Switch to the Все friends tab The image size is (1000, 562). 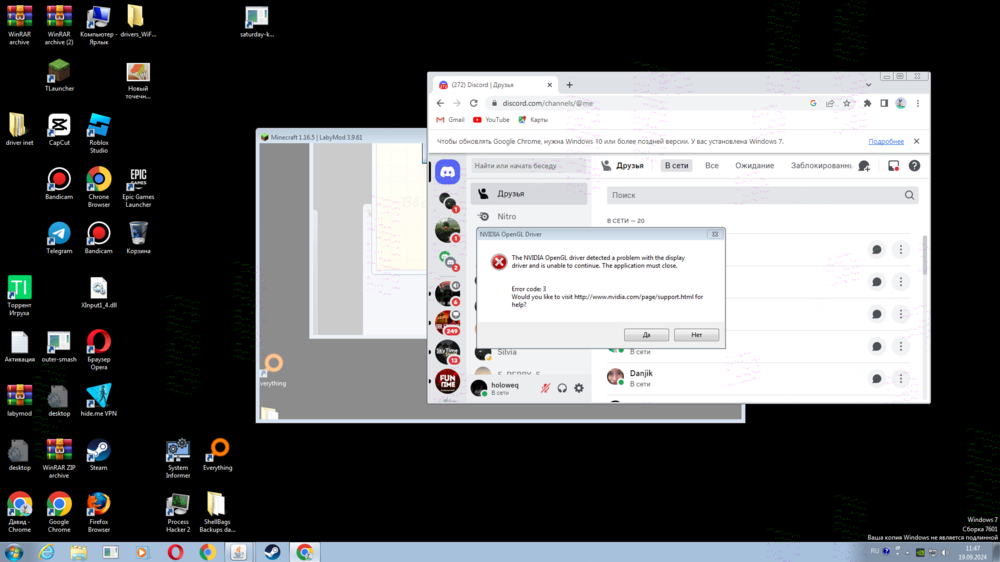tap(712, 166)
